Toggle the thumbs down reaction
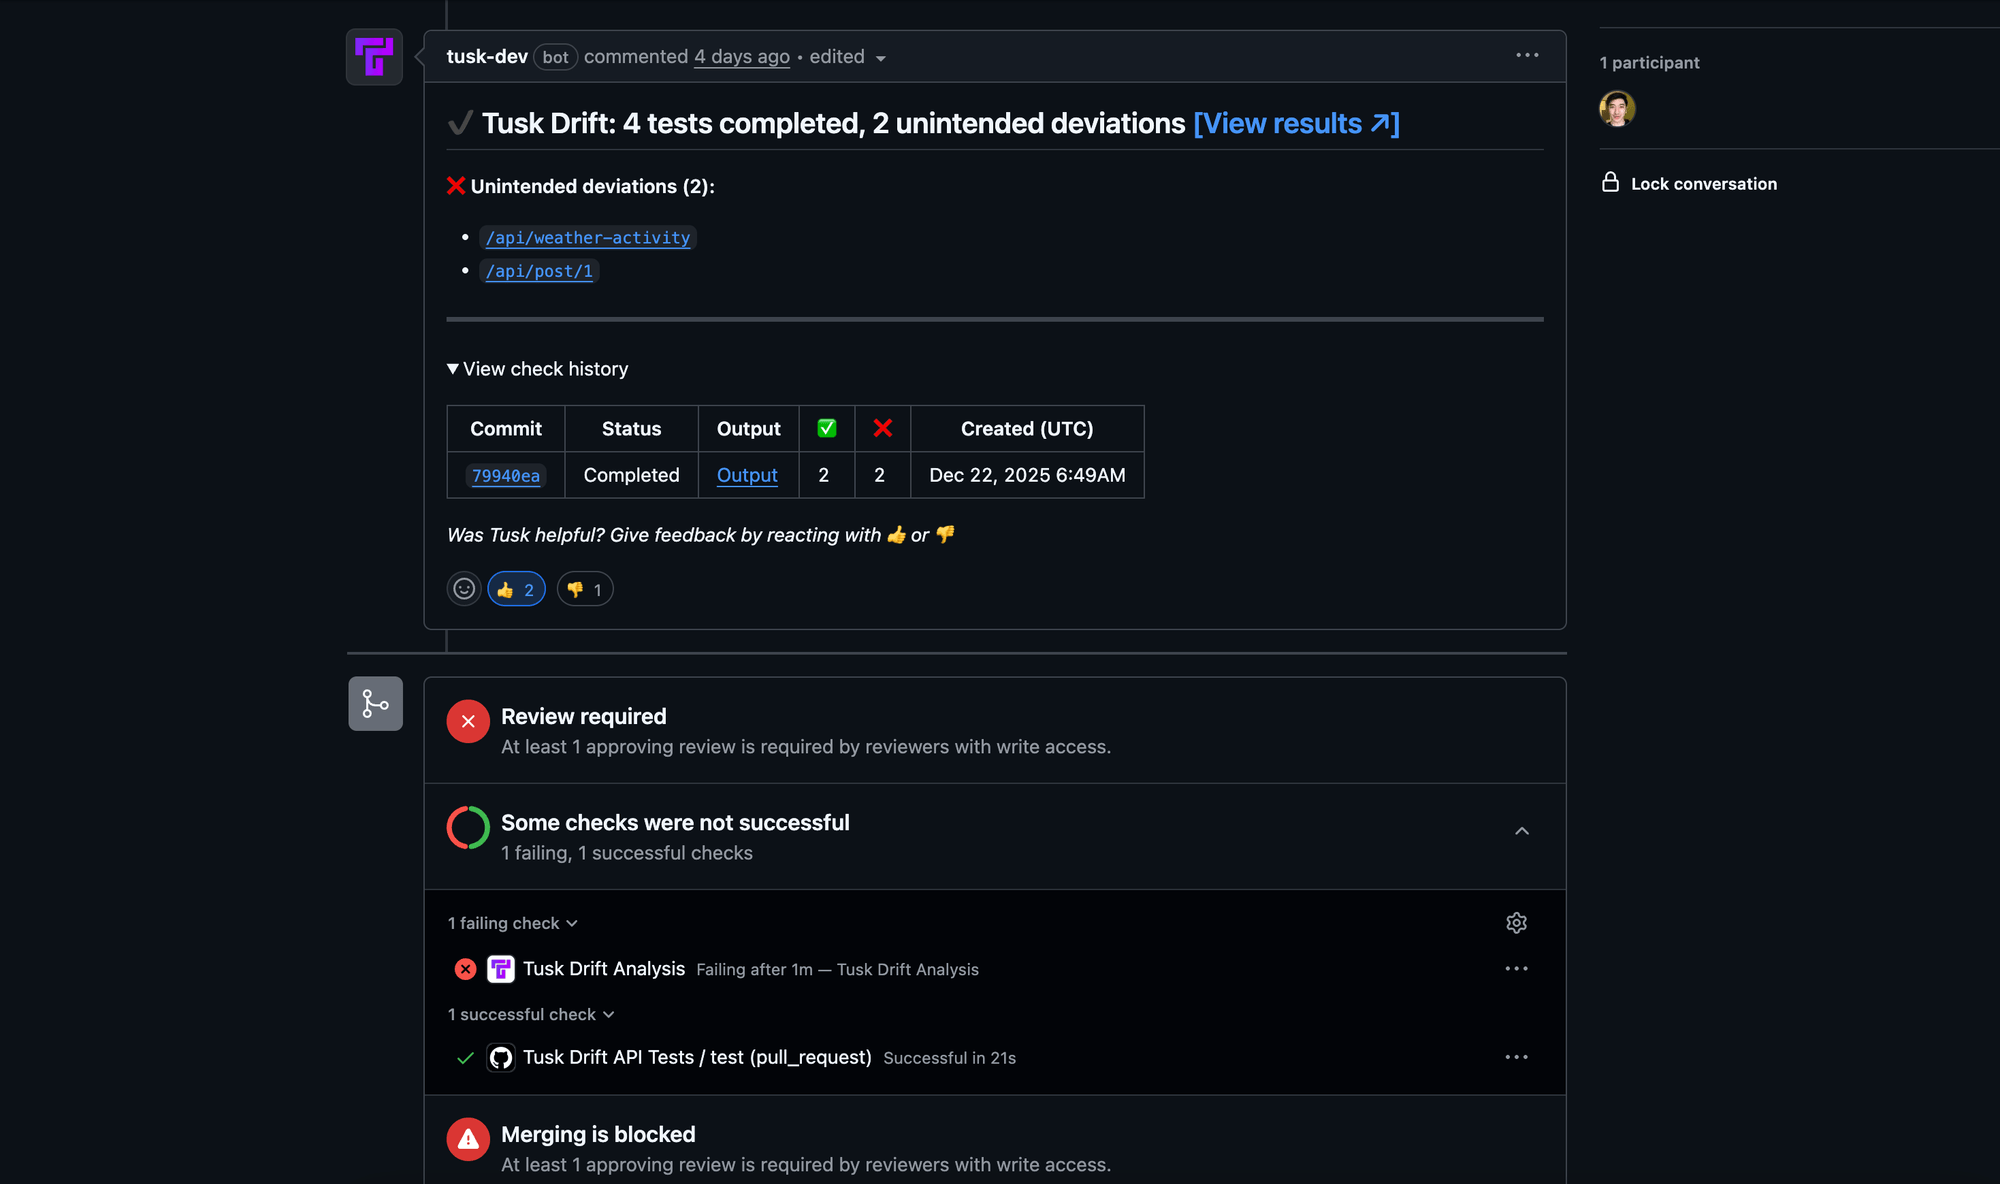2000x1184 pixels. click(584, 588)
